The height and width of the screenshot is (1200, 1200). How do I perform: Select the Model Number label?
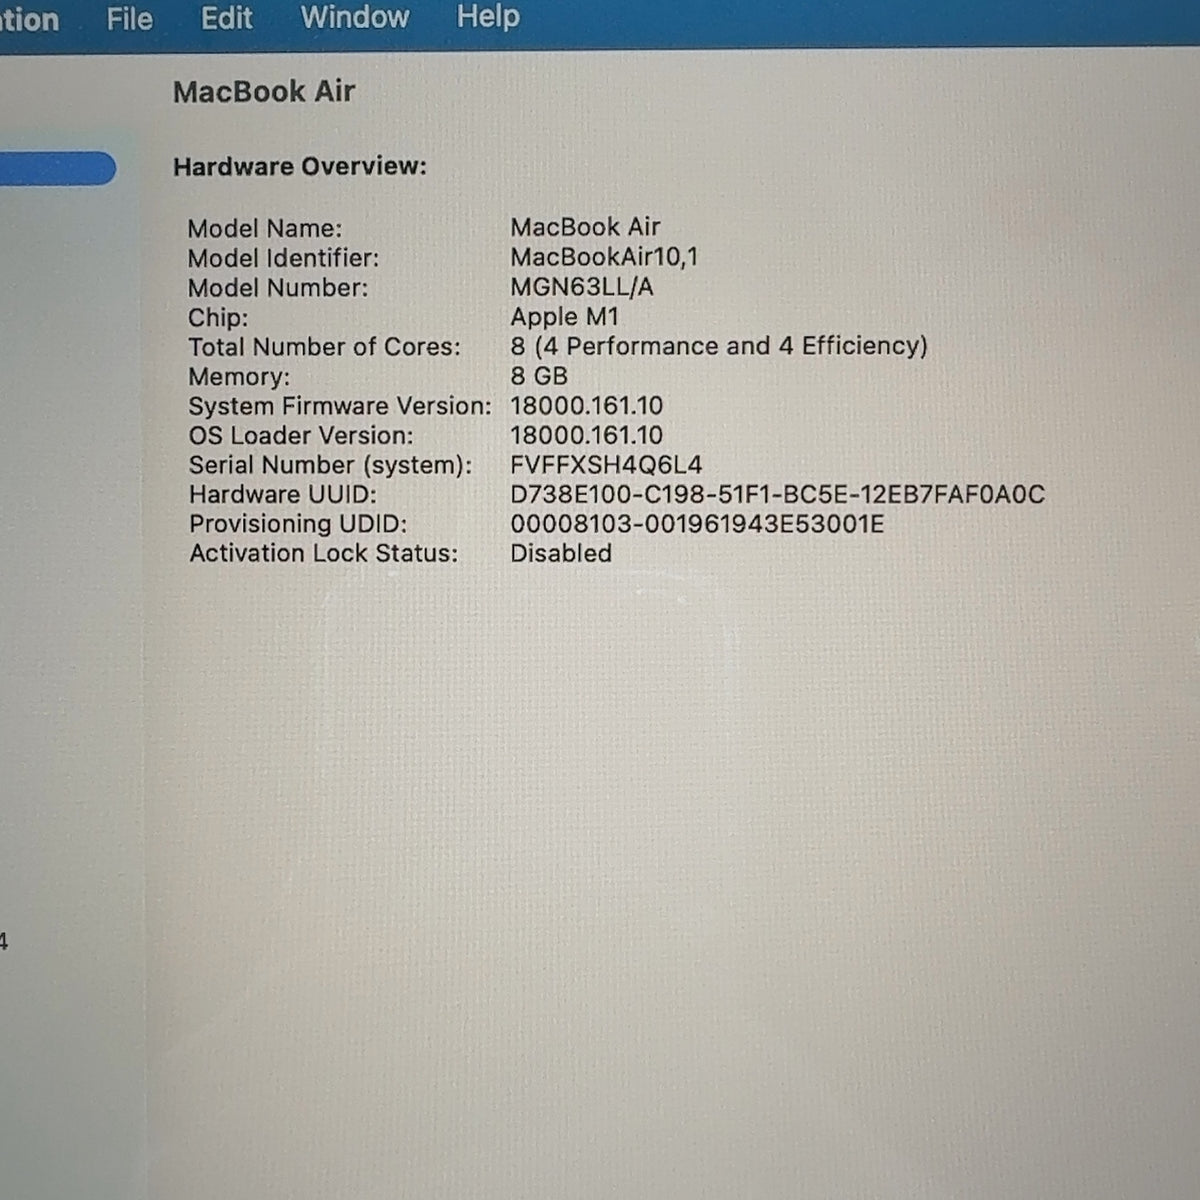278,288
